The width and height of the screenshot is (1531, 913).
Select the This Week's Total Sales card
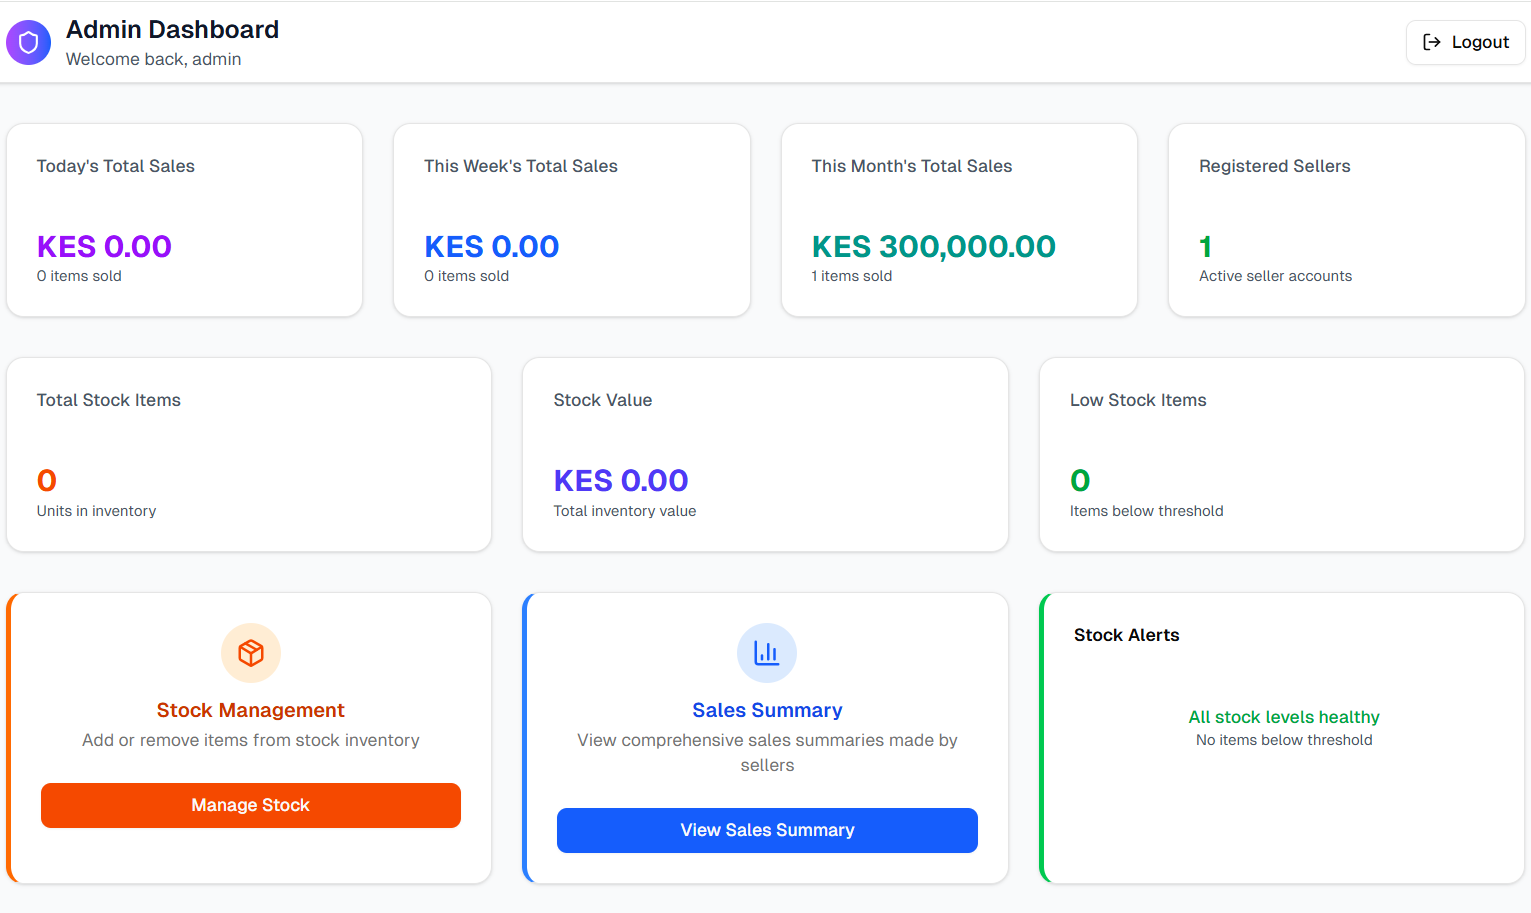[x=571, y=219]
